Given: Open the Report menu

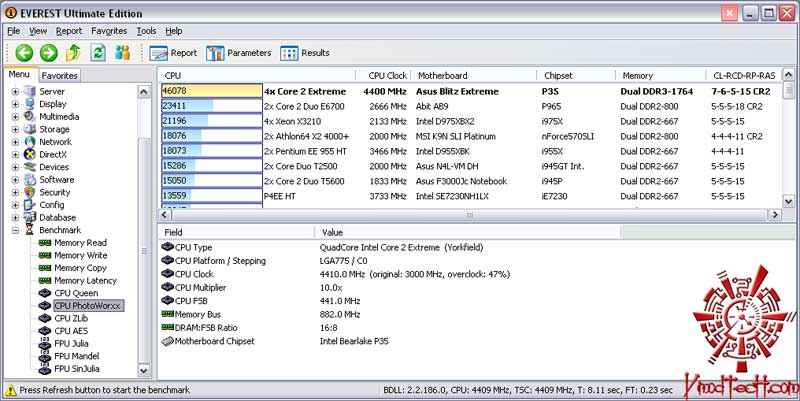Looking at the screenshot, I should point(69,31).
